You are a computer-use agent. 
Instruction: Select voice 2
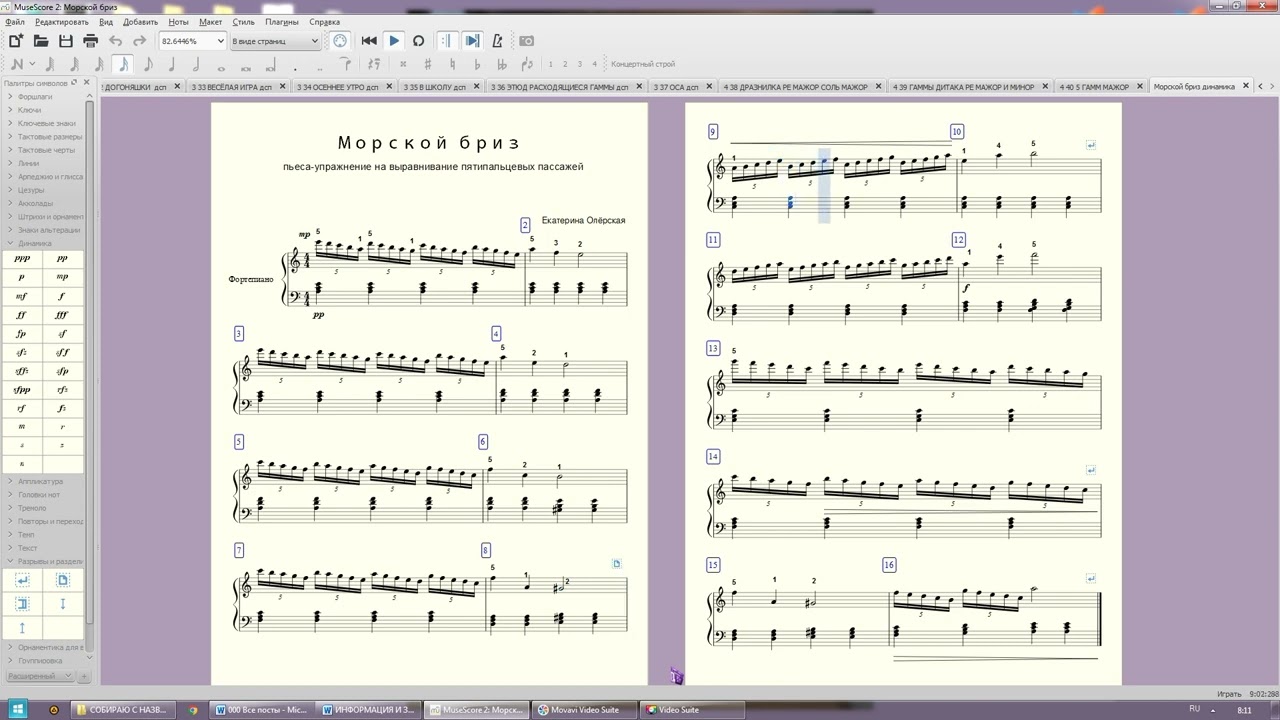coord(565,64)
